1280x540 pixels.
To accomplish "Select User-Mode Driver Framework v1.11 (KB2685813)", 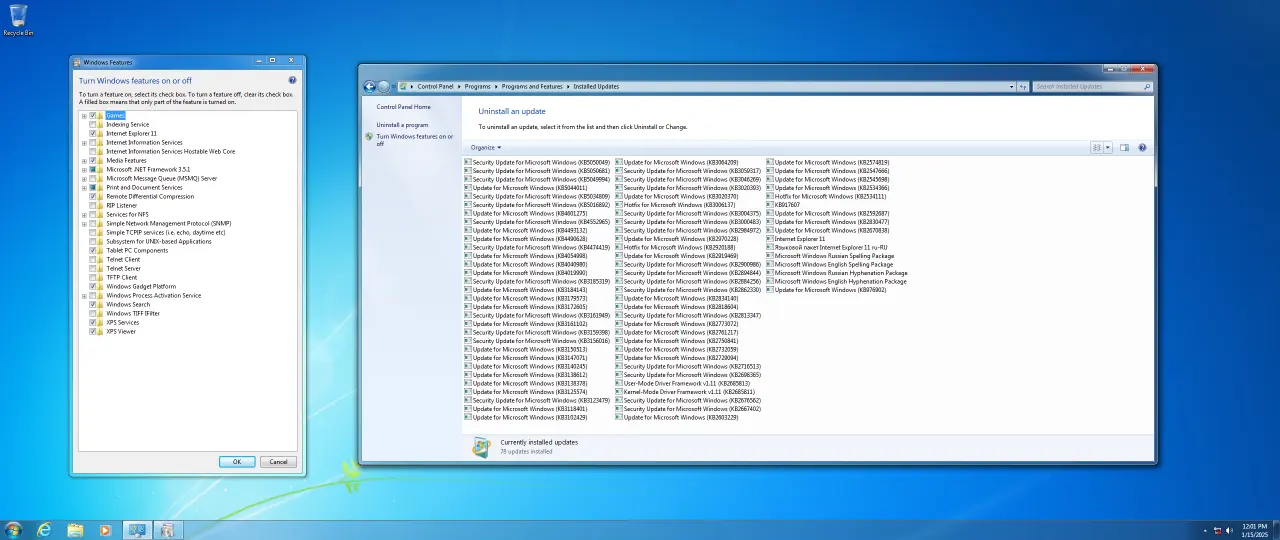I will coord(682,384).
